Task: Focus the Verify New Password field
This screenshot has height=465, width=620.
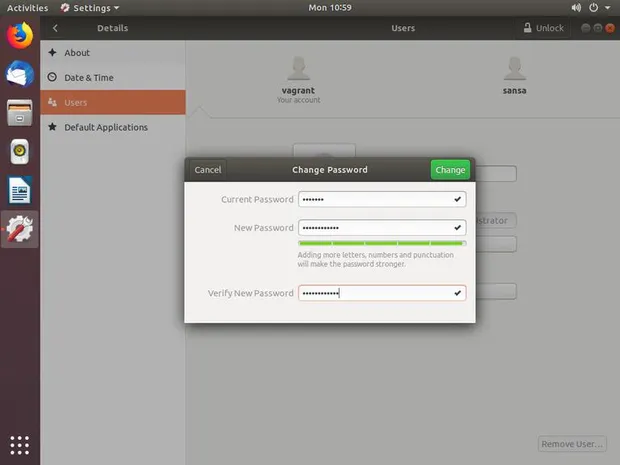Action: pos(382,293)
